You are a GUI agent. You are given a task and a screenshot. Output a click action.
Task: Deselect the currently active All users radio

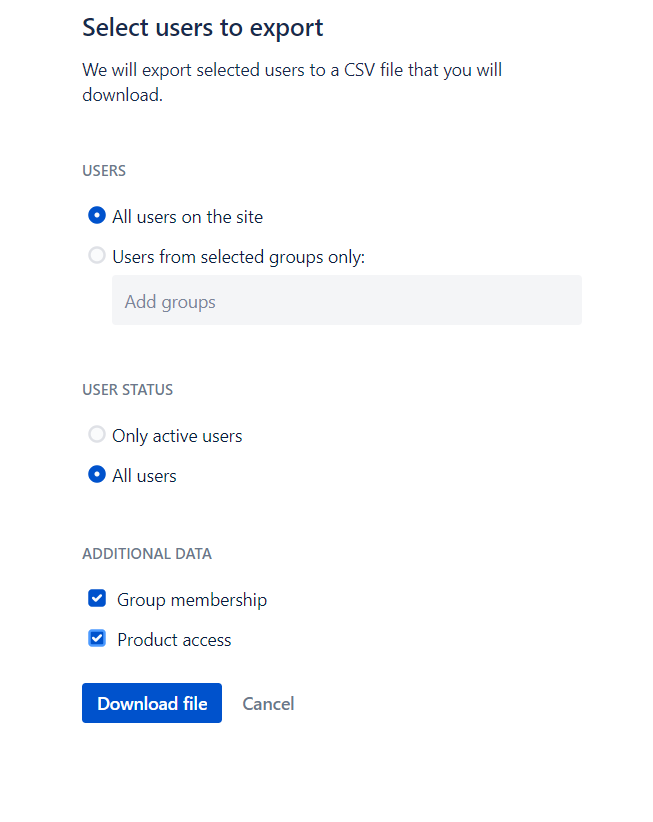(x=96, y=475)
